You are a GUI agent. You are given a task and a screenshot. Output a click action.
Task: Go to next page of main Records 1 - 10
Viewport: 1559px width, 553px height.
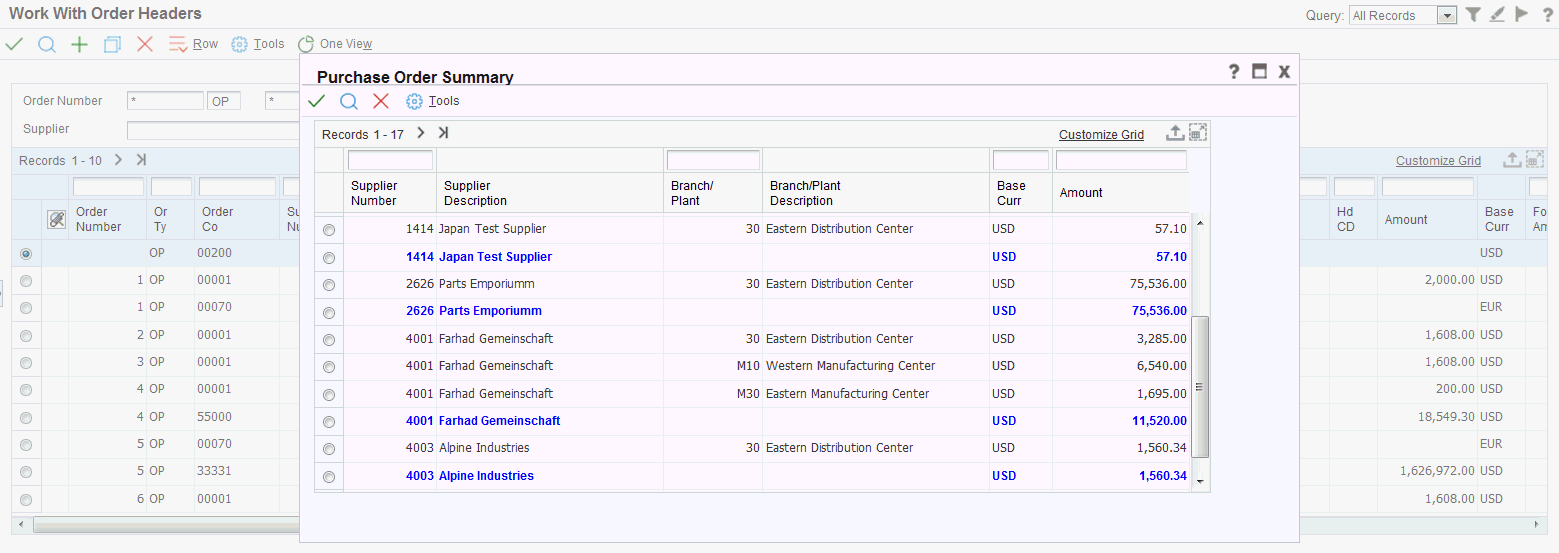tap(119, 159)
